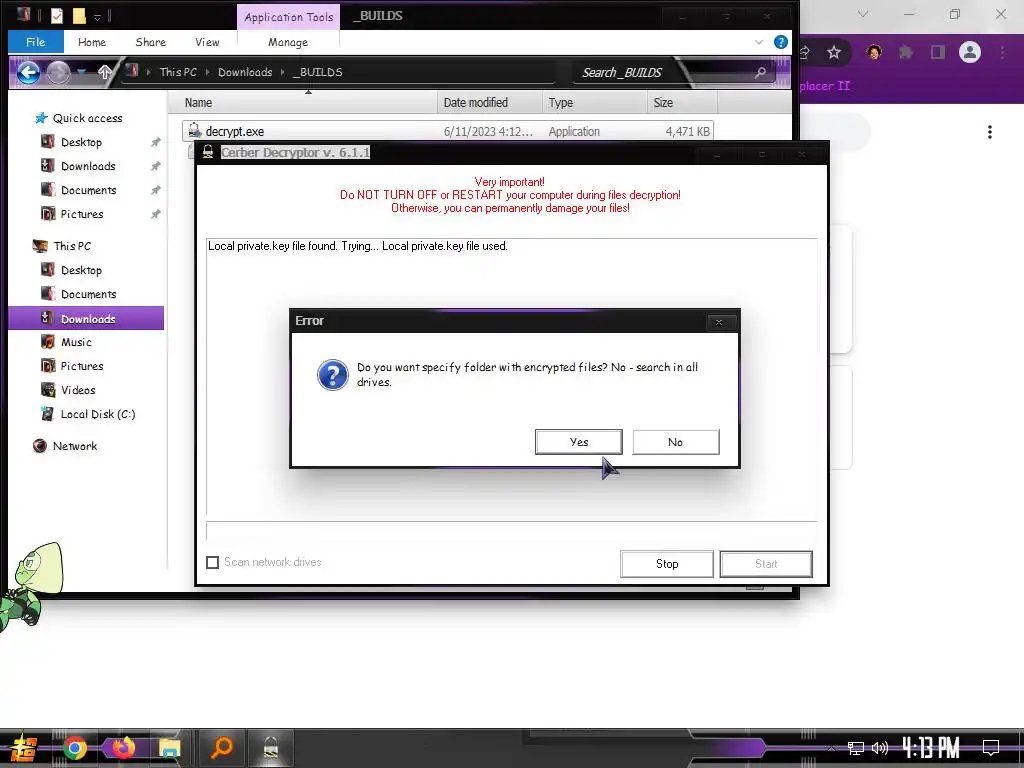Click the Chrome share page icon
Viewport: 1024px width, 768px height.
[805, 52]
